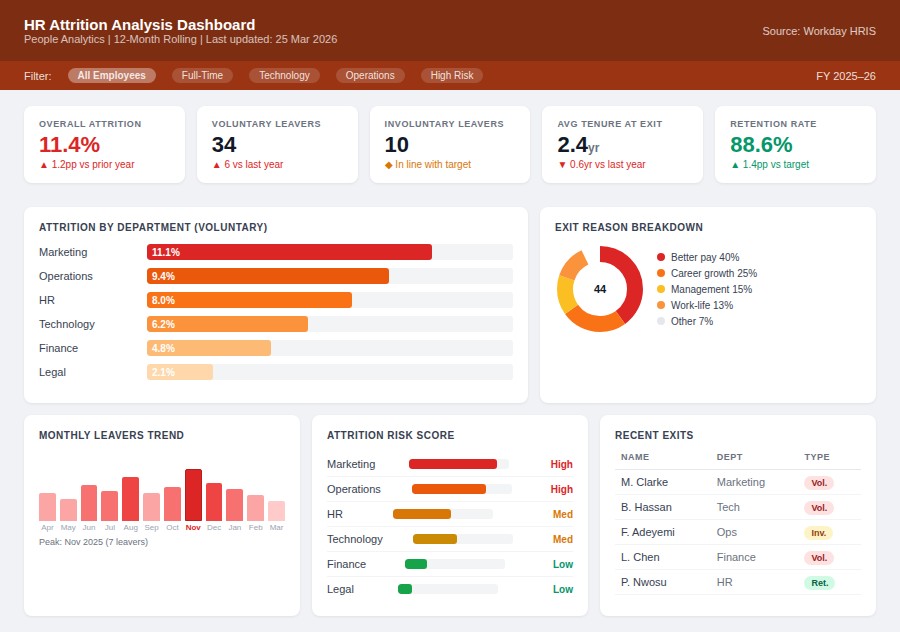Switch to Operations filter chip

[370, 75]
